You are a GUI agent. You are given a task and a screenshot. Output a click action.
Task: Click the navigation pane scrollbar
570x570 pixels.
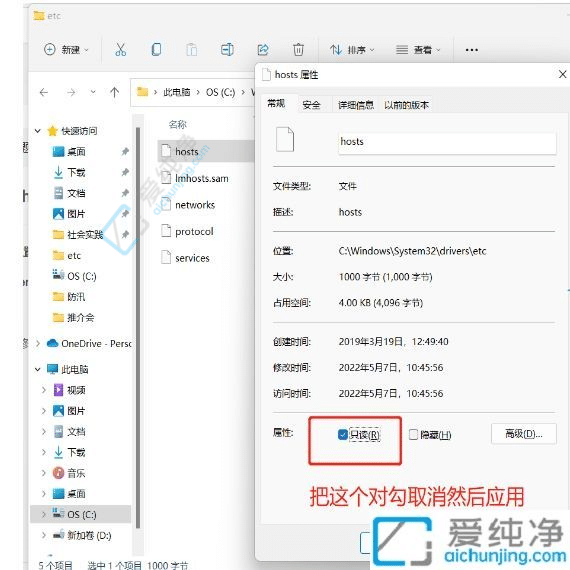pos(138,327)
